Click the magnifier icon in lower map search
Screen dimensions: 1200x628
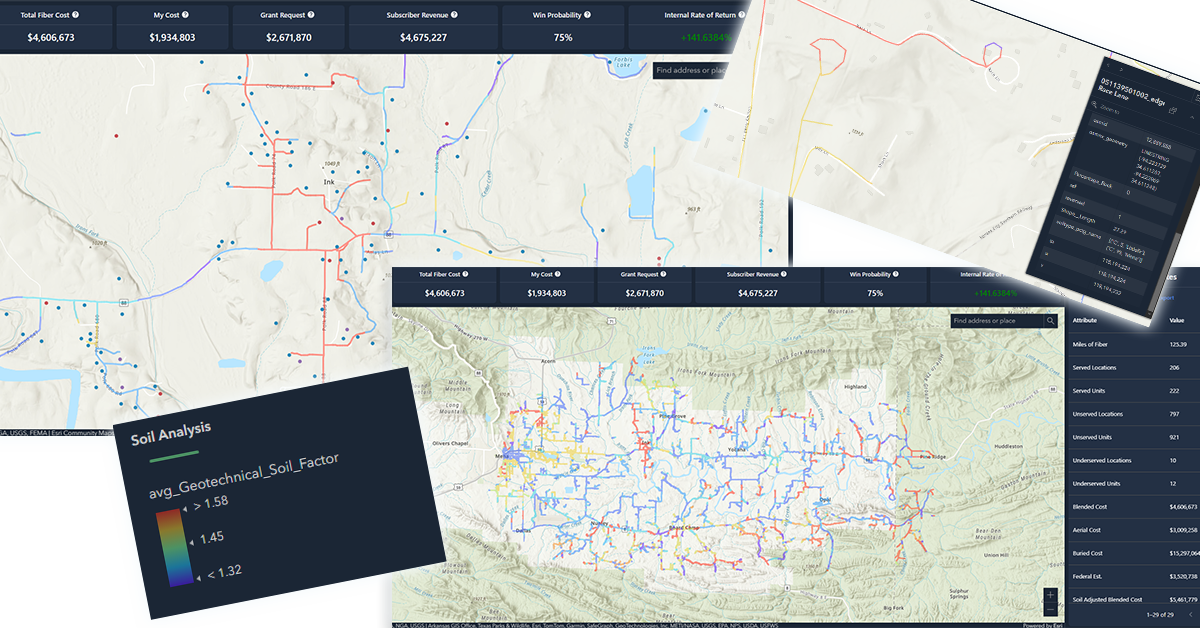(1050, 321)
